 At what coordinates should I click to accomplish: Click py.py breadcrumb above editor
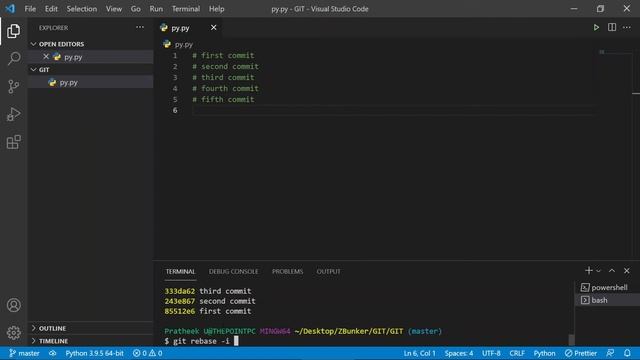pyautogui.click(x=183, y=44)
